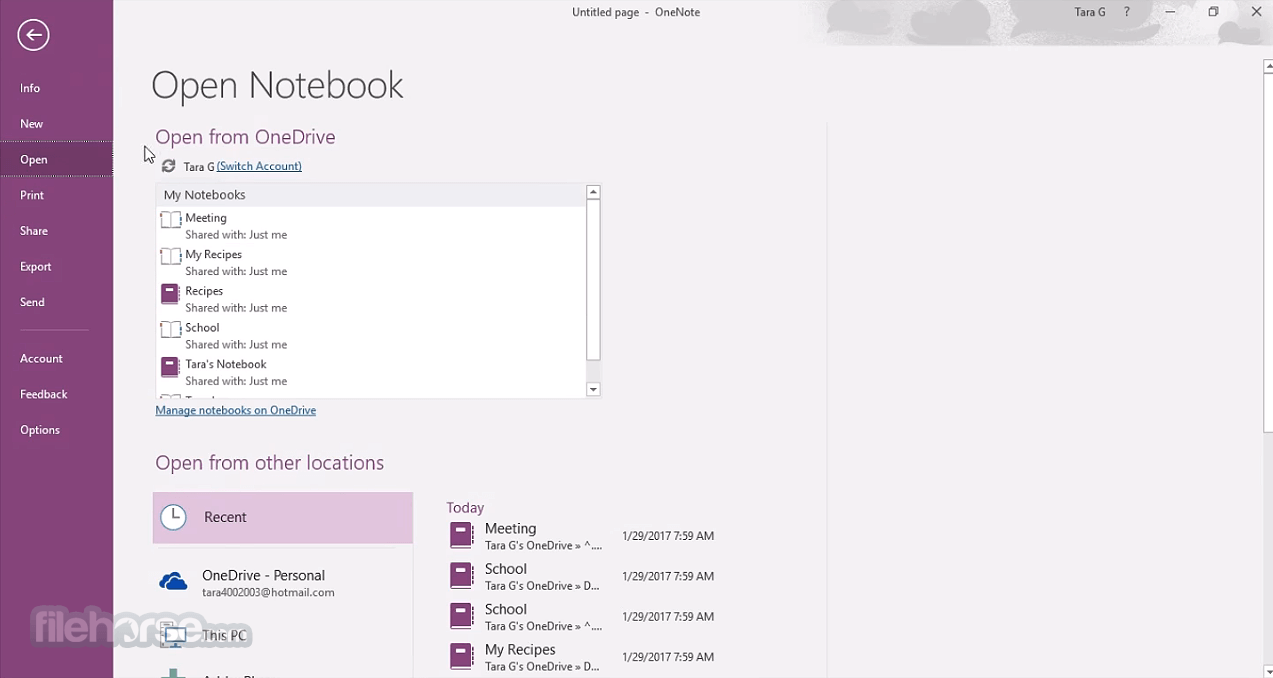Select the Recent location
The width and height of the screenshot is (1273, 678).
[x=283, y=518]
